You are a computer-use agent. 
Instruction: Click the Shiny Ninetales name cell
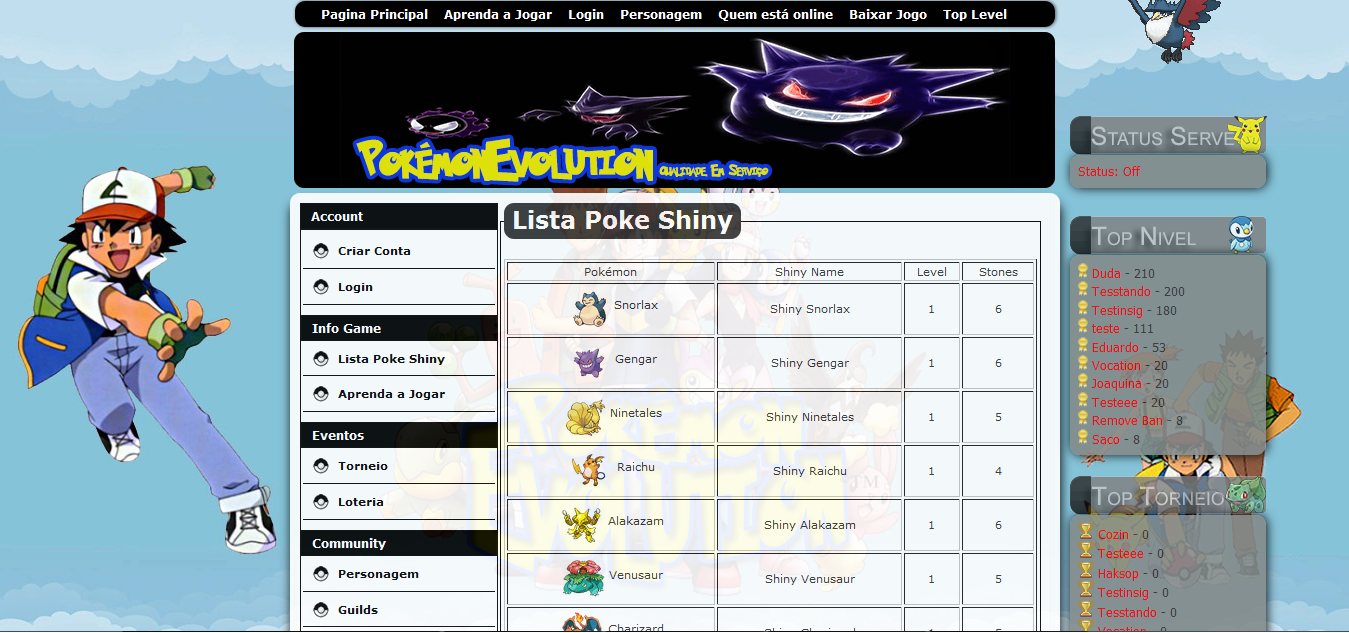tap(810, 417)
